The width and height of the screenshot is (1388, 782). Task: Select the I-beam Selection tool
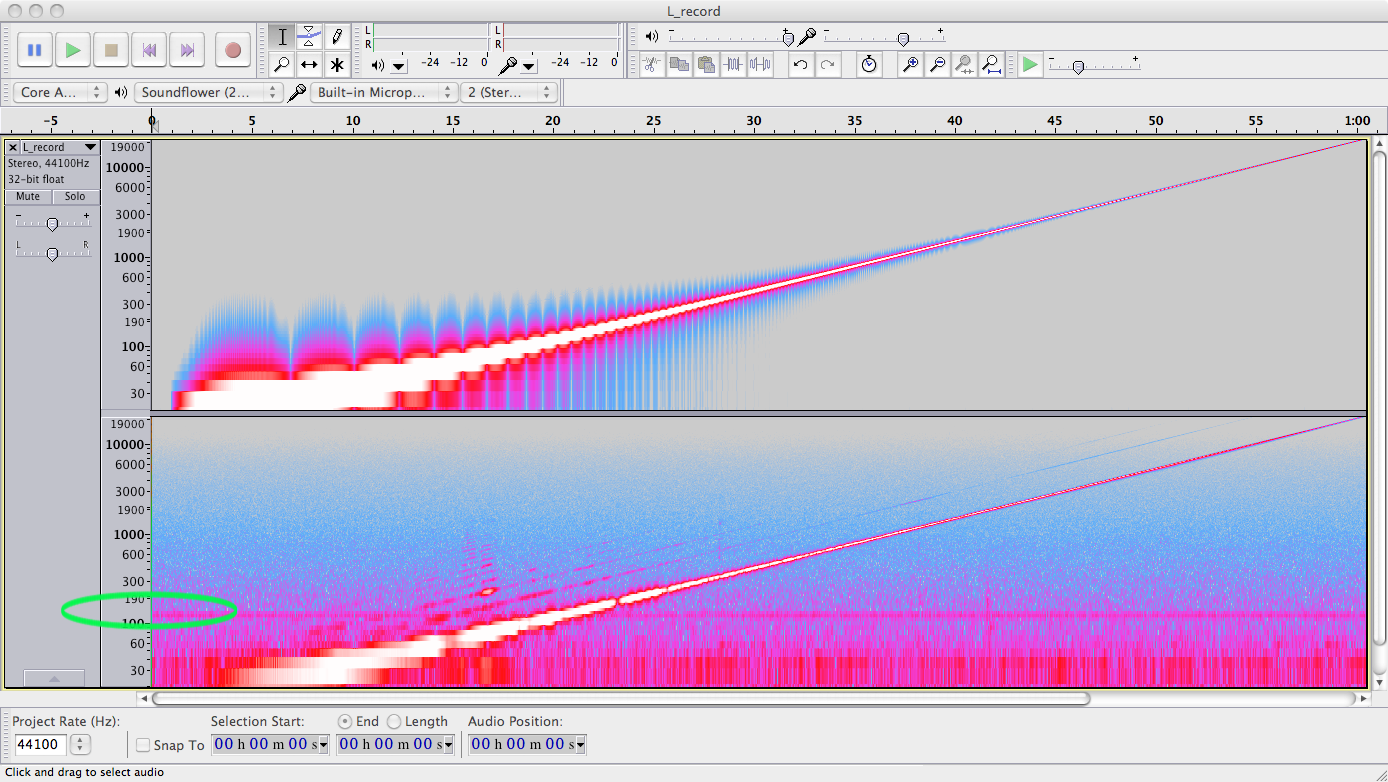point(282,37)
